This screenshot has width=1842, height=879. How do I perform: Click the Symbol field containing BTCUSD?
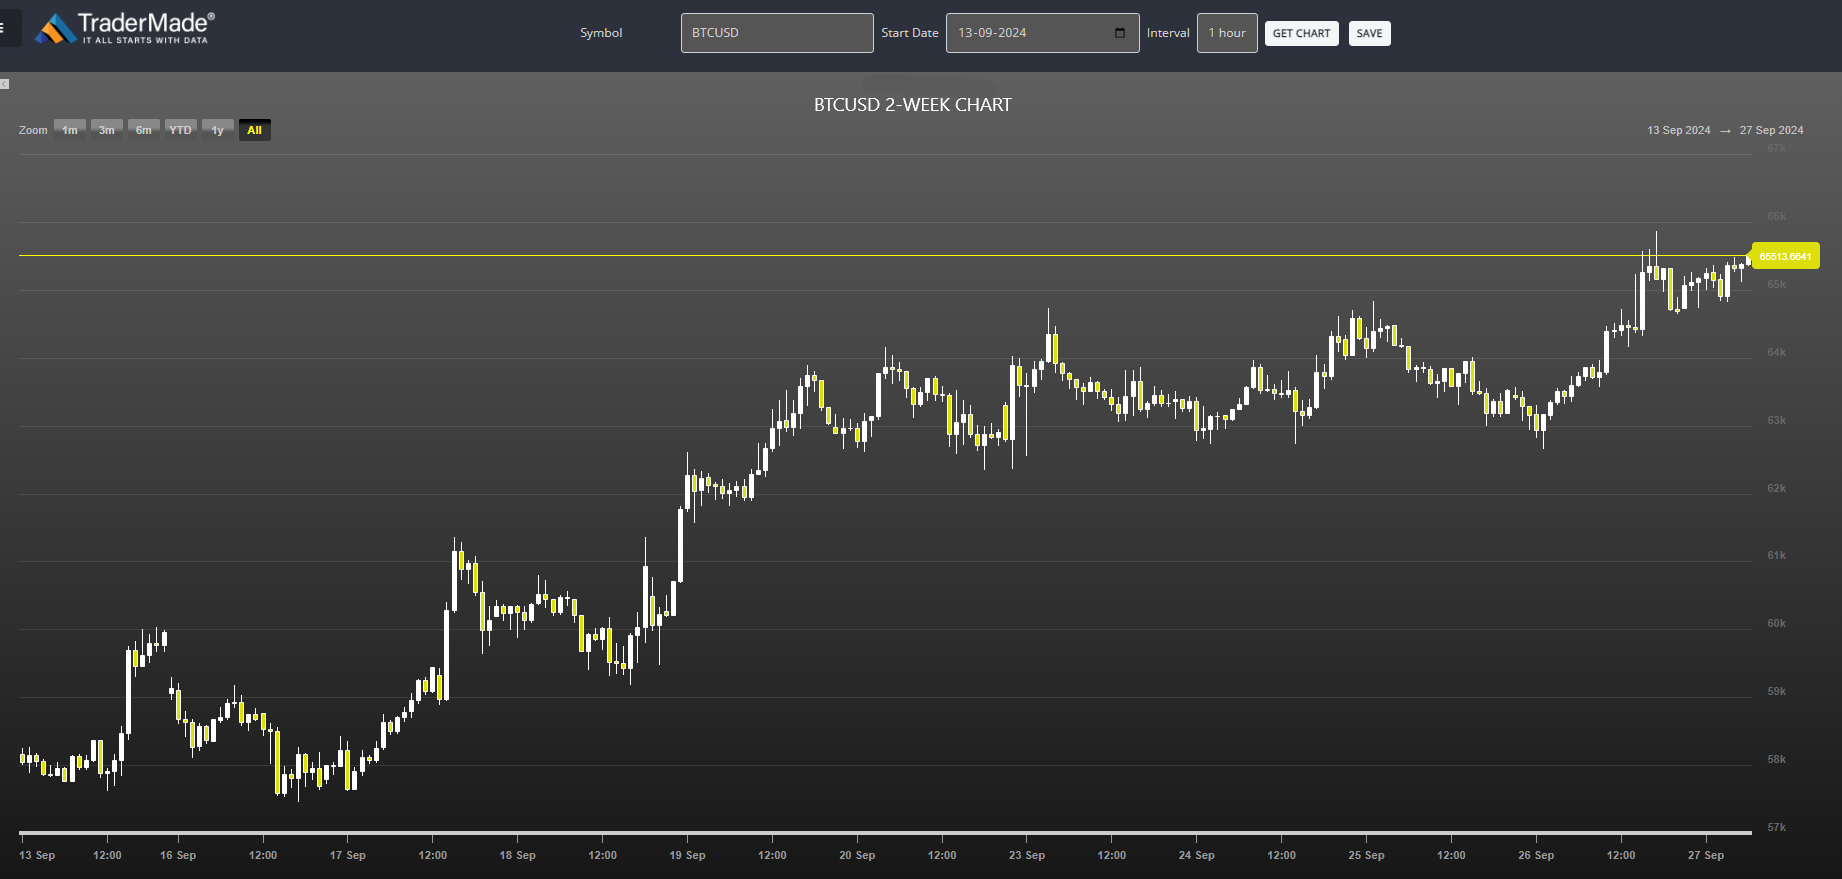777,33
